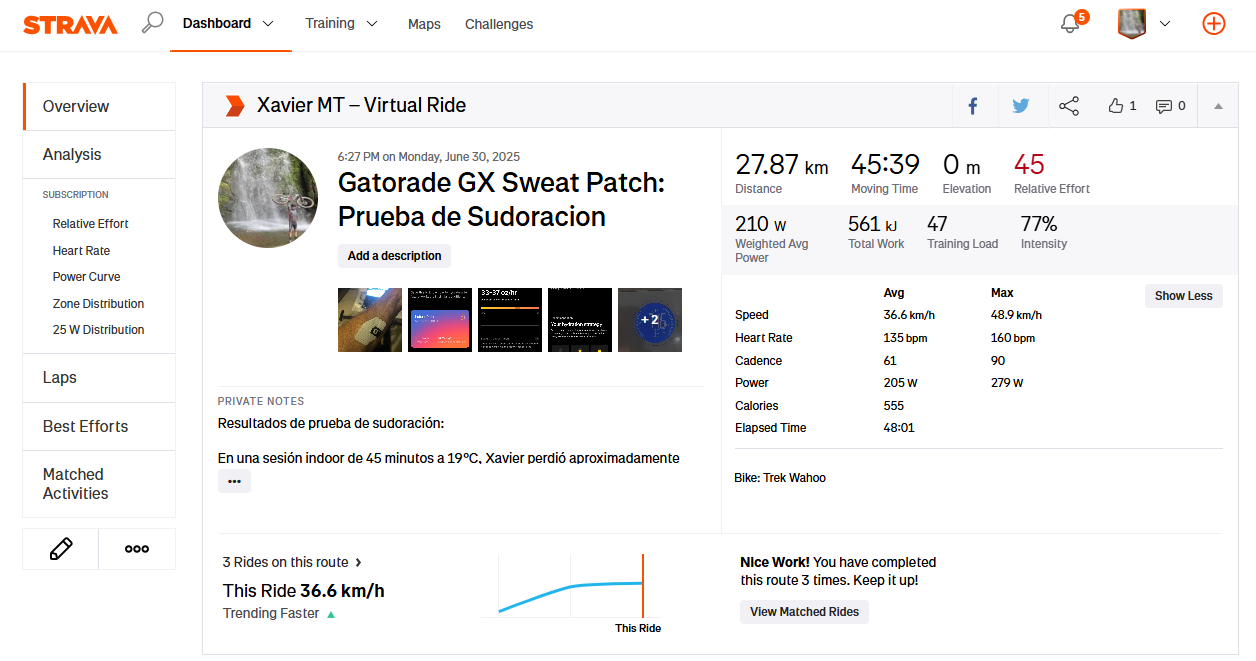Open Power Curve subscription item
Viewport: 1256px width, 661px height.
tap(87, 277)
